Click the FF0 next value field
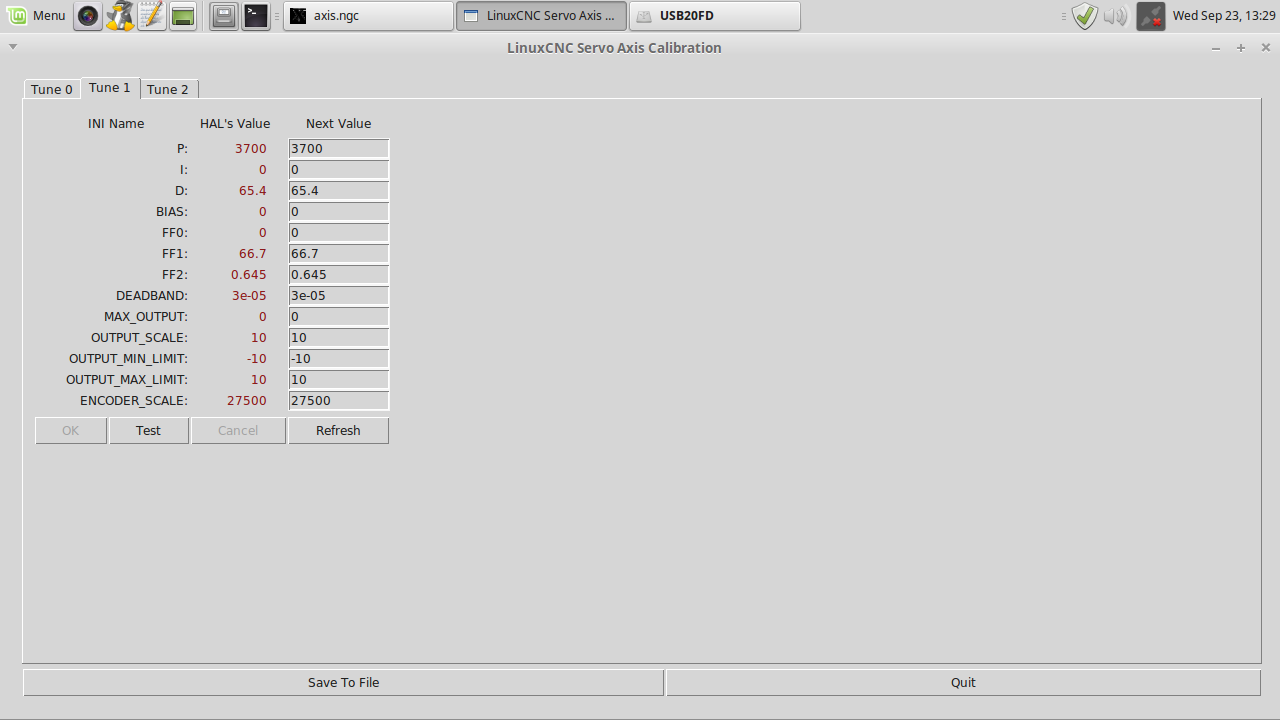This screenshot has width=1280, height=720. pos(339,232)
